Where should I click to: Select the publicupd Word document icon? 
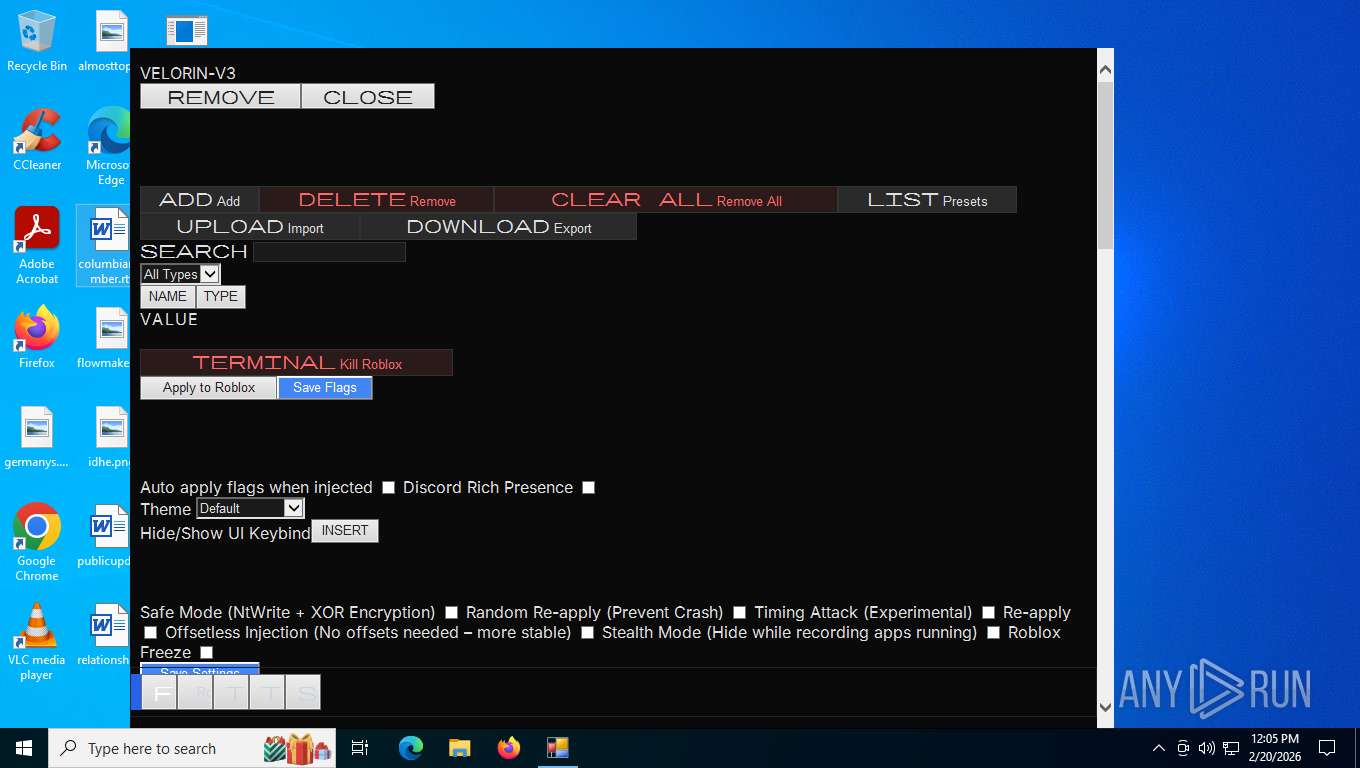(x=104, y=536)
